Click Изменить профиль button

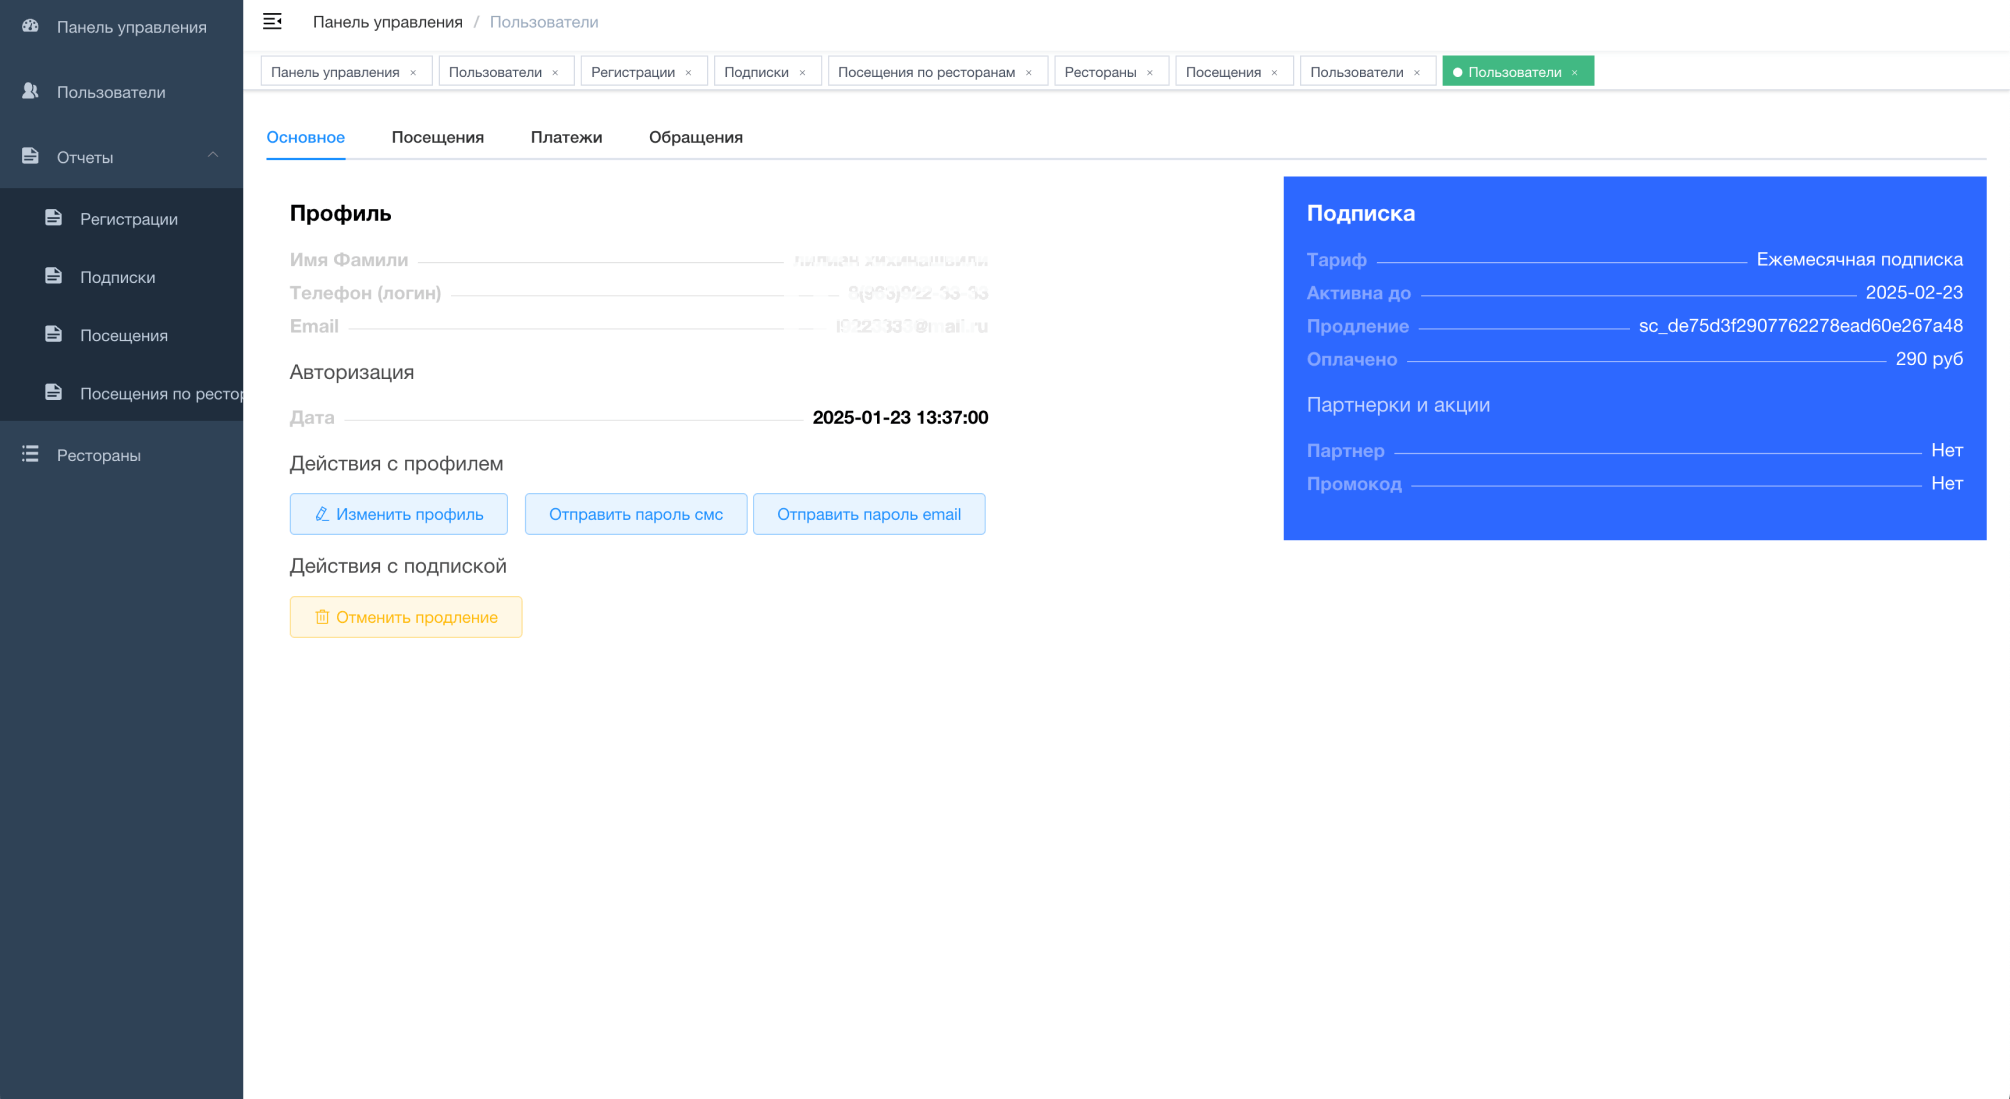coord(398,514)
